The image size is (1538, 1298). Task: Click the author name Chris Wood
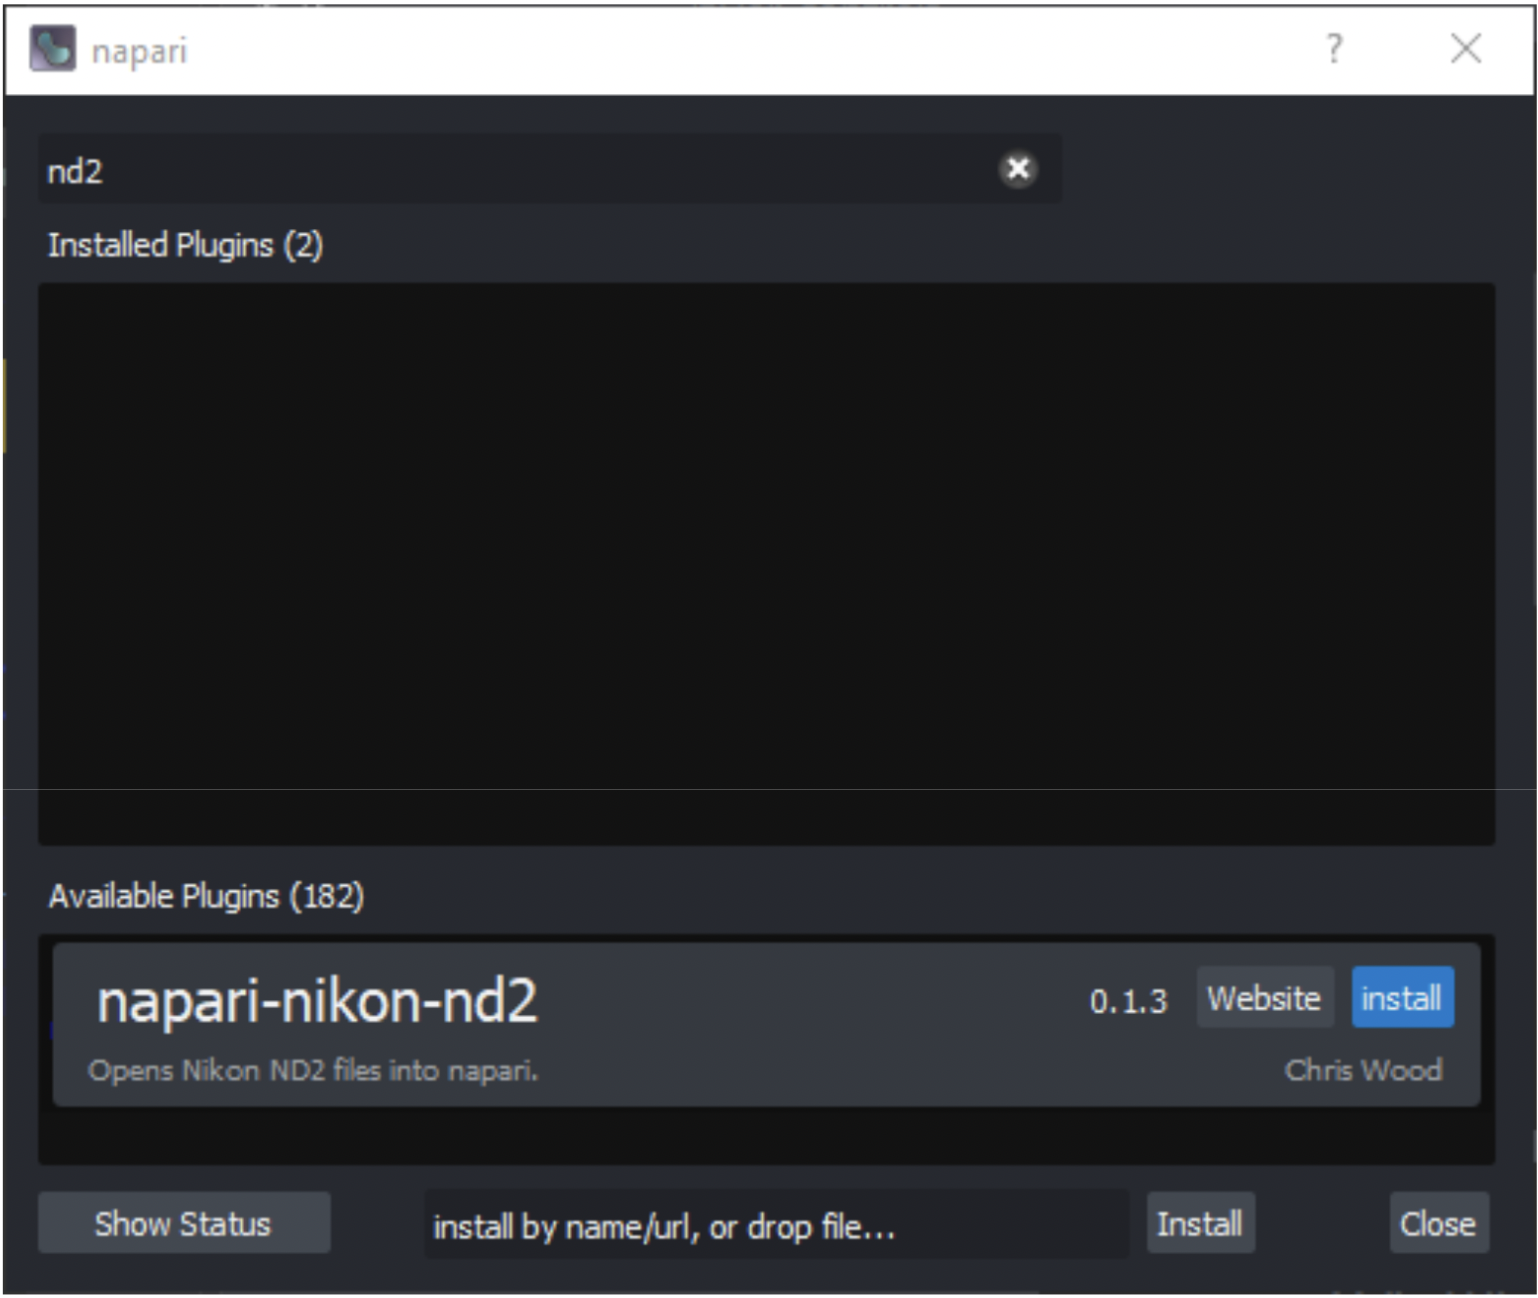point(1363,1070)
